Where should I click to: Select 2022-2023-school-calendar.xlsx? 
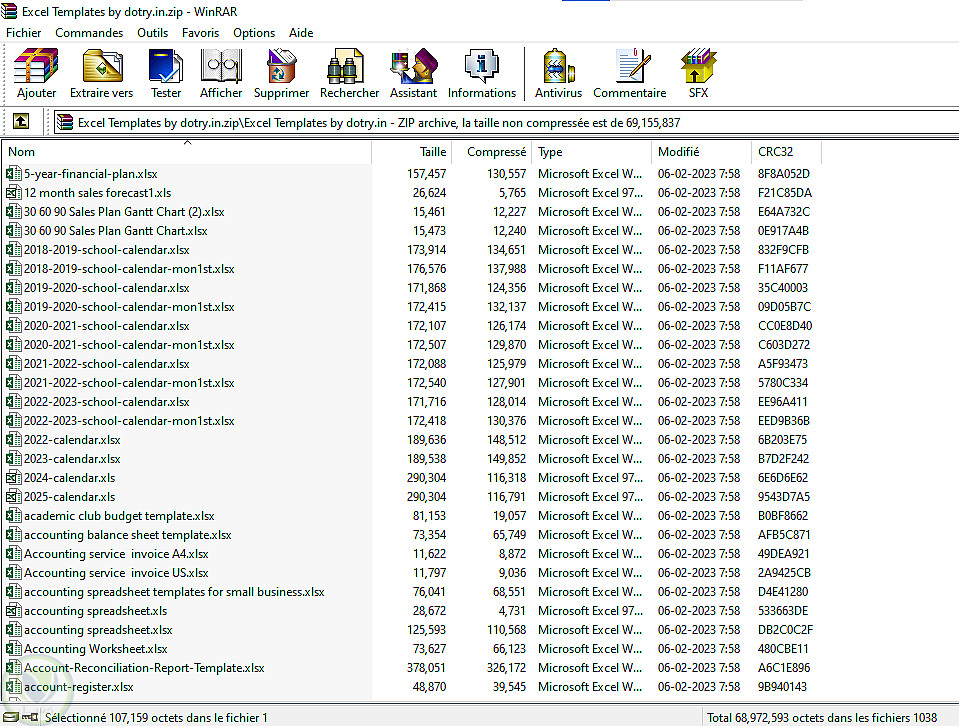click(106, 401)
